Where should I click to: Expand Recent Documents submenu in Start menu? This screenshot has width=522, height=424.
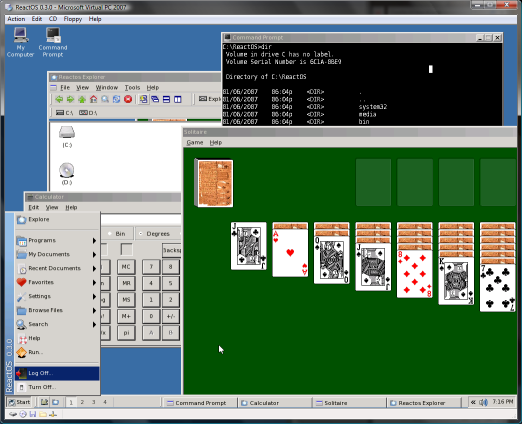coord(57,268)
